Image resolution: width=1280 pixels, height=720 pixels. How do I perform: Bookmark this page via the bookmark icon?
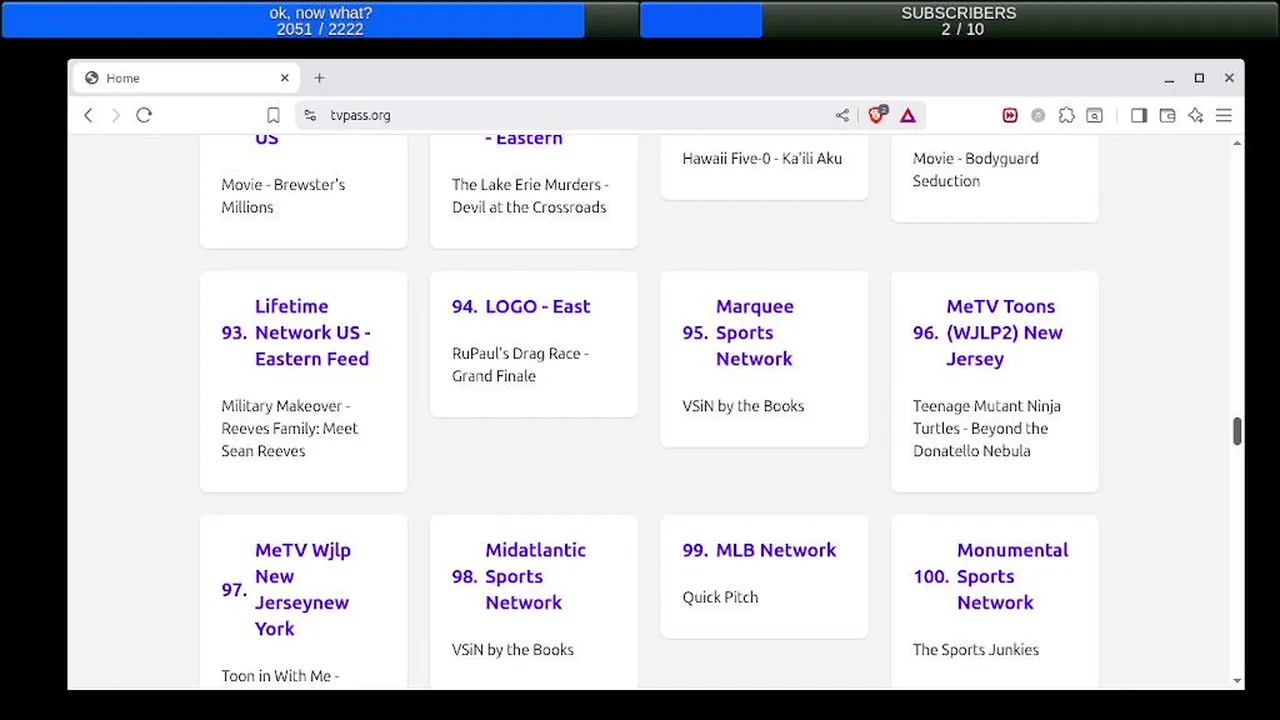coord(273,115)
